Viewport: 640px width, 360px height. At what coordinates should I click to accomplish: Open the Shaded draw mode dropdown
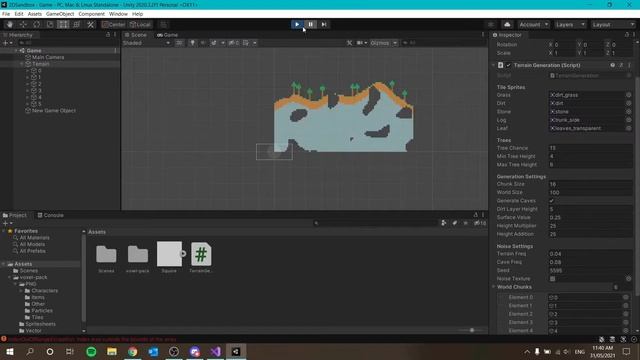(146, 43)
